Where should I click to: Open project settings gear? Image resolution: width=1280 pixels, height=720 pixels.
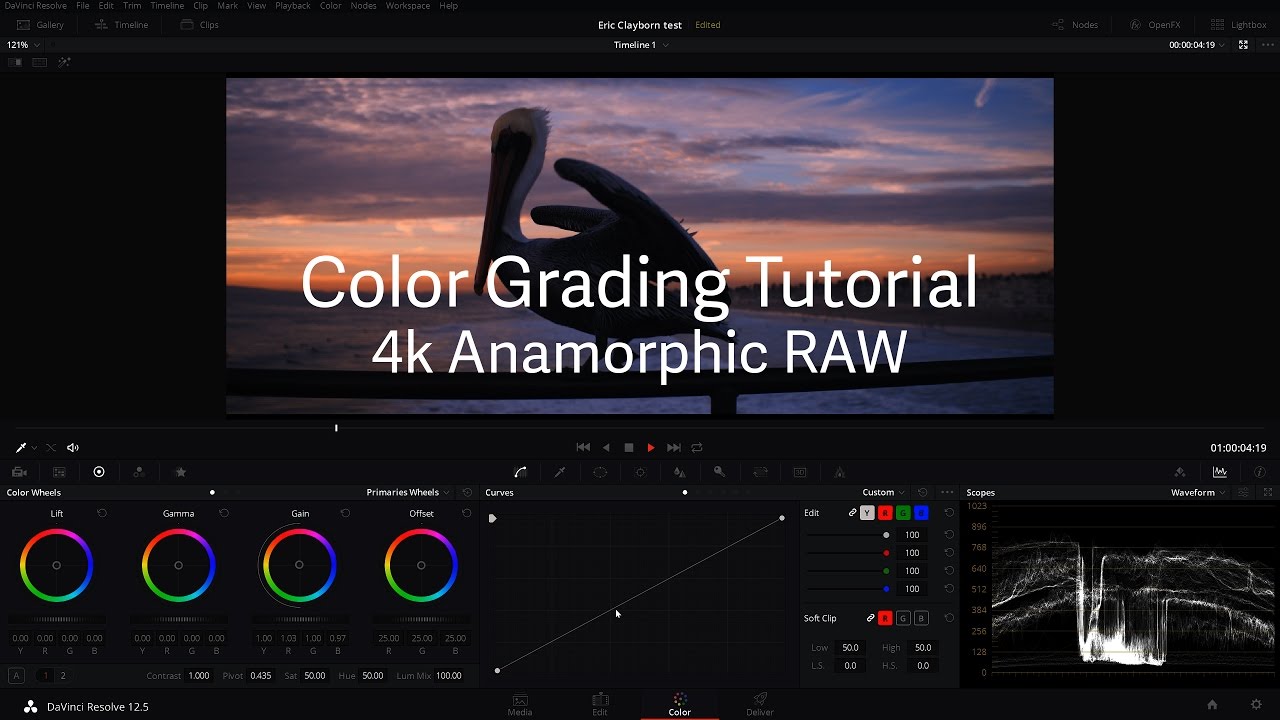pyautogui.click(x=1257, y=705)
